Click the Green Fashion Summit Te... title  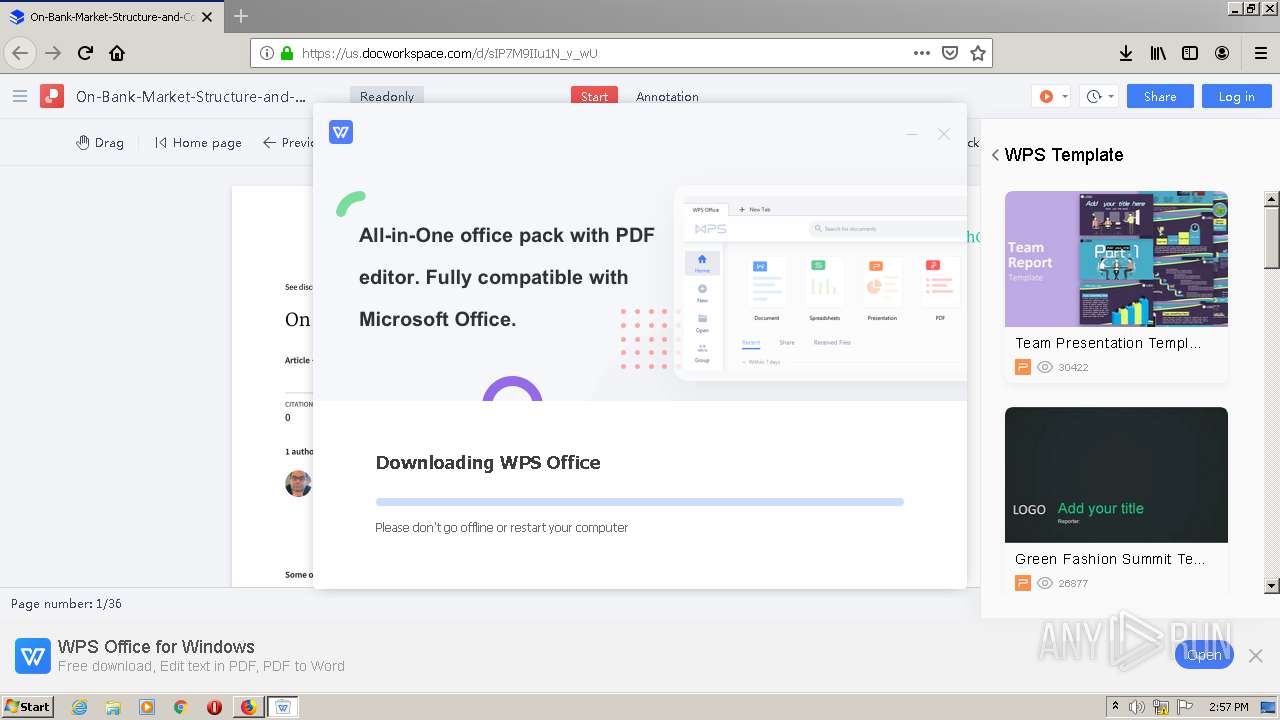(1110, 558)
